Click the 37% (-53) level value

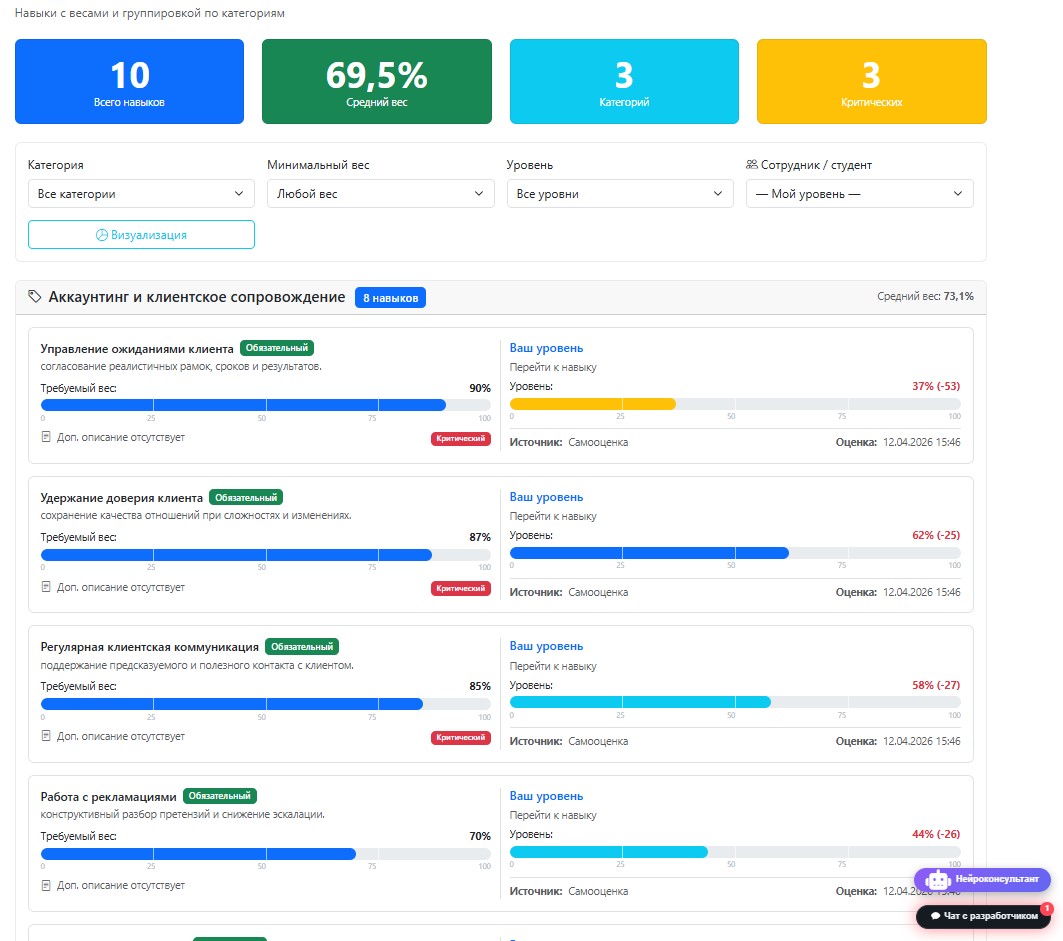point(936,386)
